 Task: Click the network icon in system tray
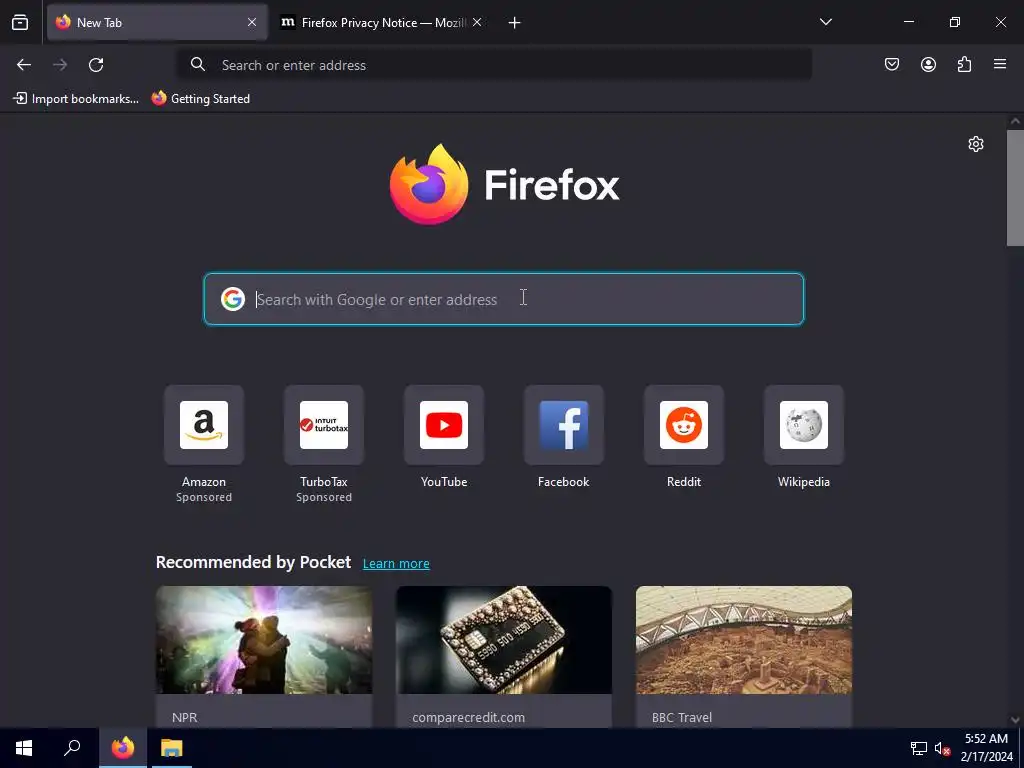[x=919, y=748]
